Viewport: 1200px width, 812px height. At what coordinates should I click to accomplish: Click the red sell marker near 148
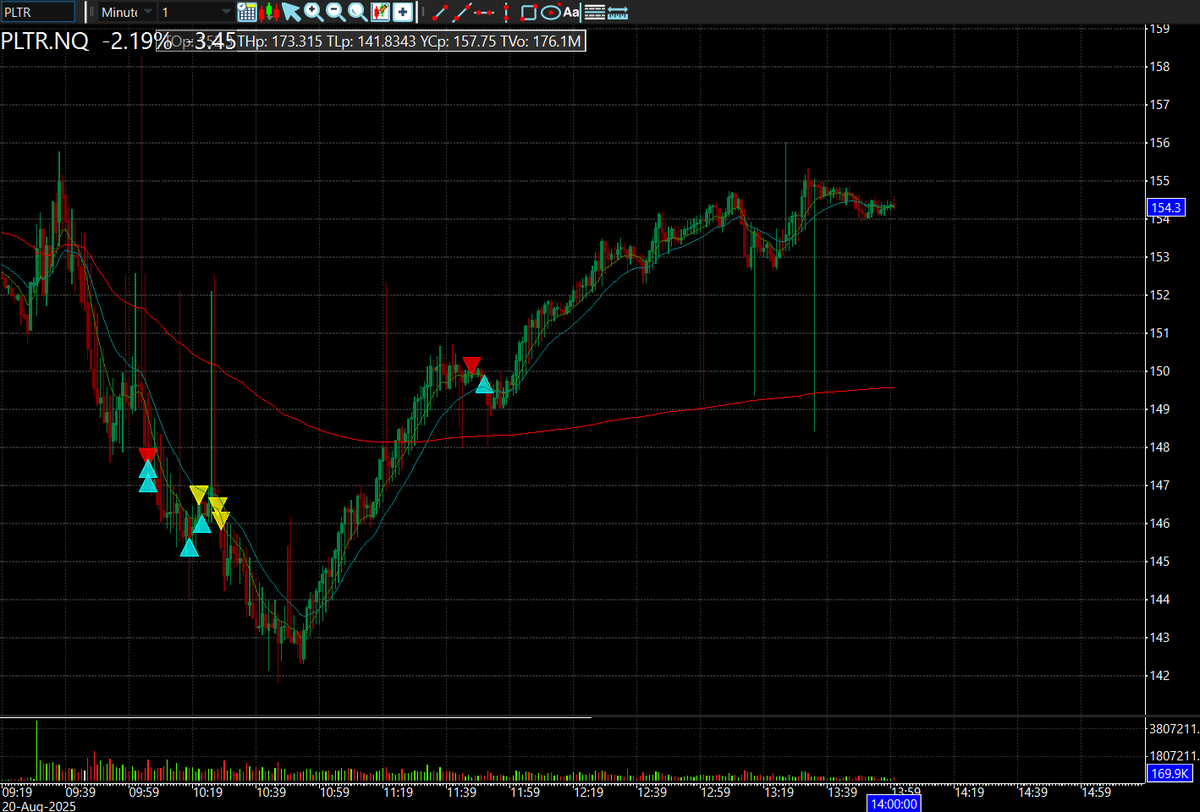pyautogui.click(x=148, y=455)
